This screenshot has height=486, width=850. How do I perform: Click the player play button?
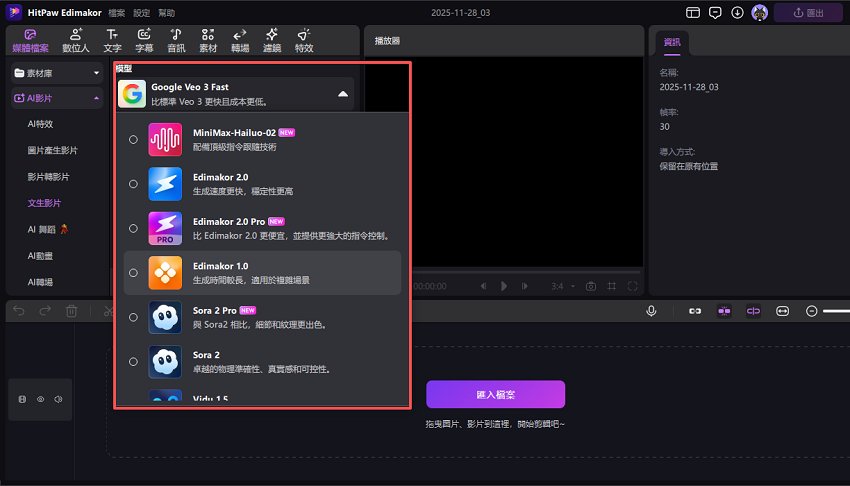504,286
